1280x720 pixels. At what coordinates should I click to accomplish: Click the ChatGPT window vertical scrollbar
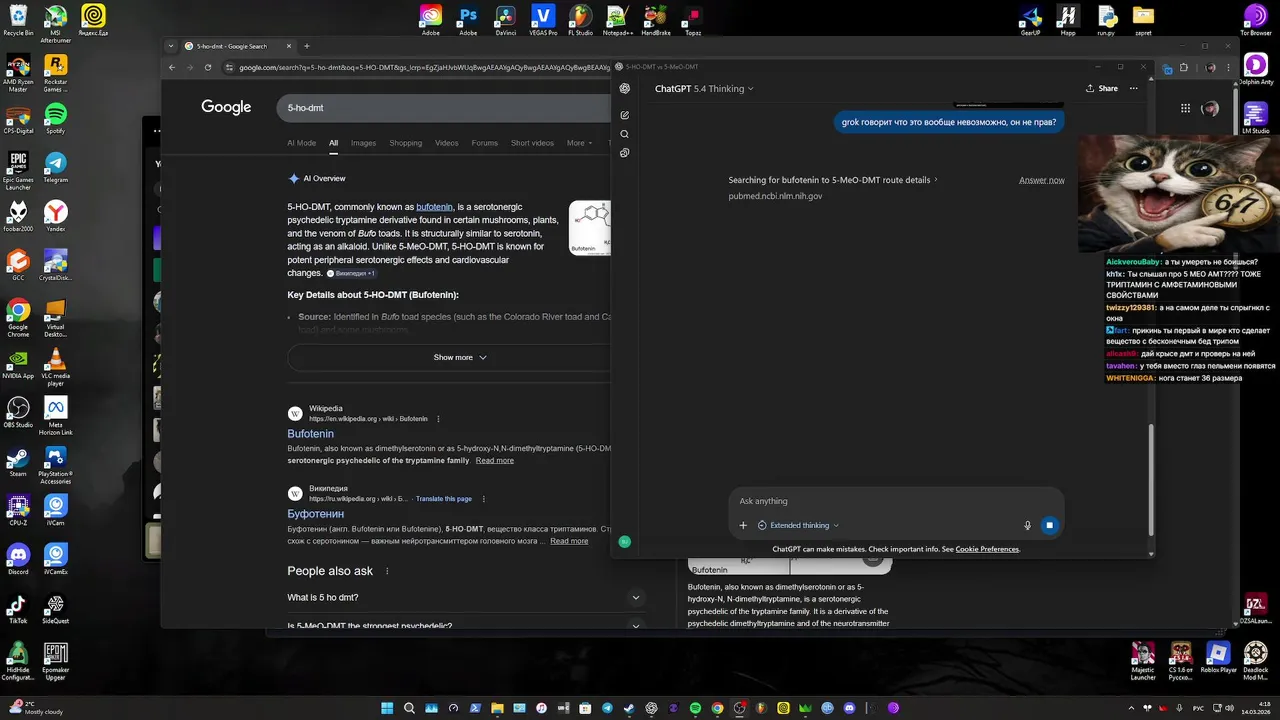tap(1151, 478)
